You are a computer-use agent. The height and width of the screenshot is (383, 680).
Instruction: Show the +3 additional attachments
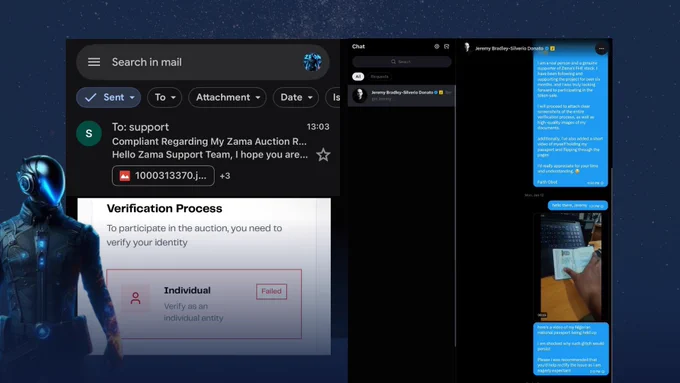225,176
